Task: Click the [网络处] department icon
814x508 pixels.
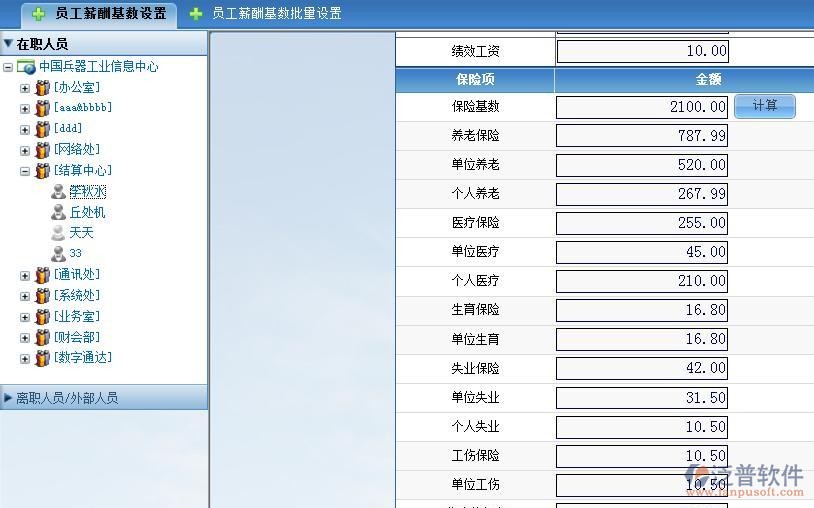Action: (x=43, y=150)
